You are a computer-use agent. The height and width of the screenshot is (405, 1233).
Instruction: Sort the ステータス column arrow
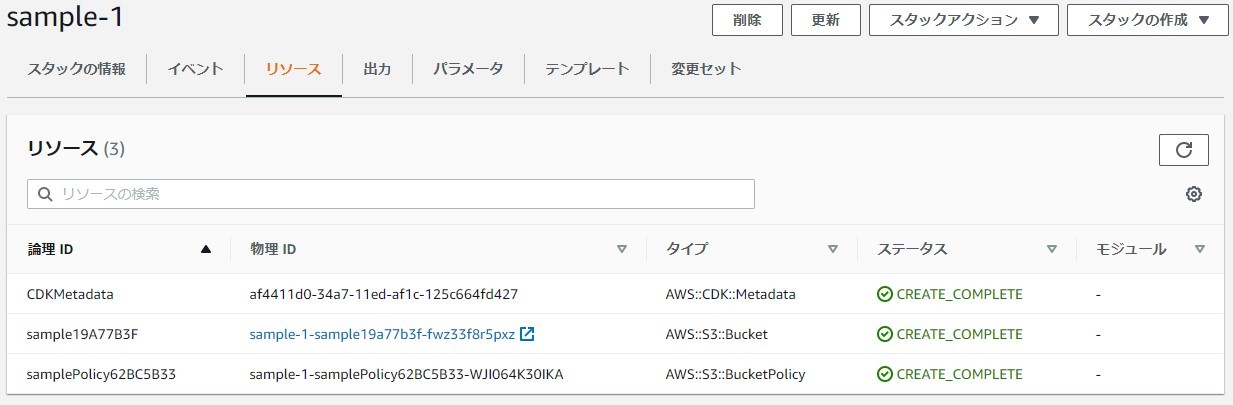[1051, 249]
